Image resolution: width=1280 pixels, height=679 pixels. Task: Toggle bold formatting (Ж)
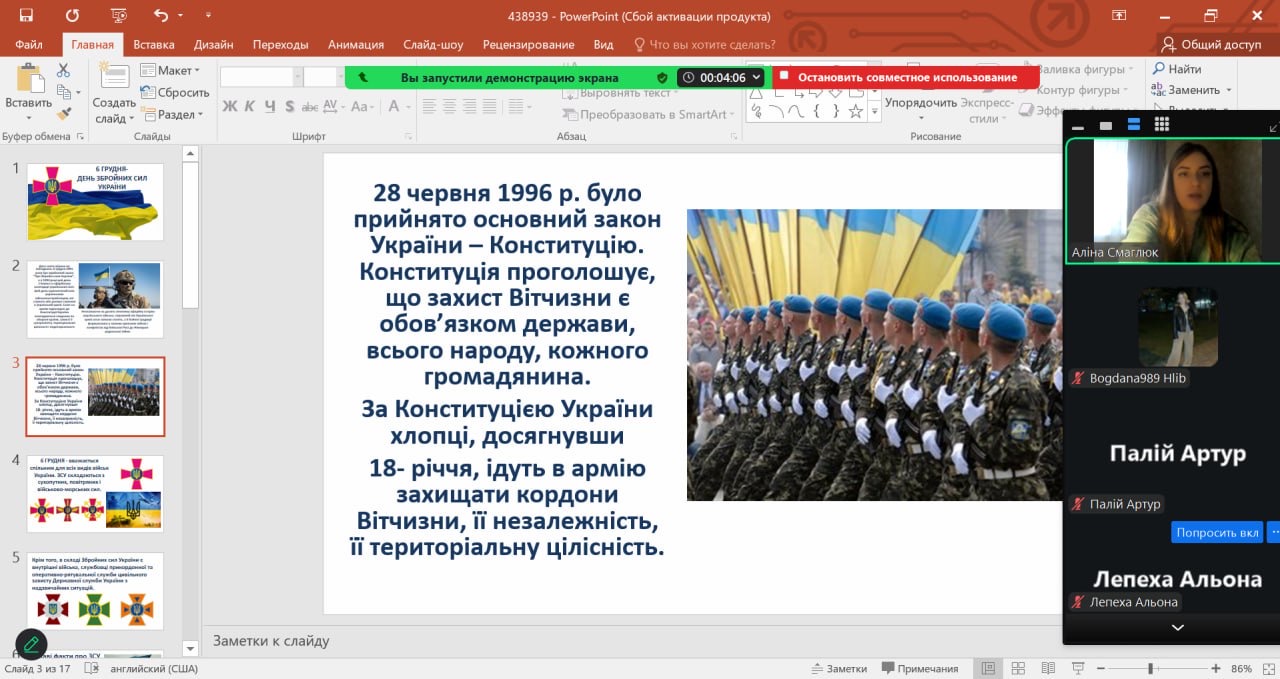tap(229, 107)
